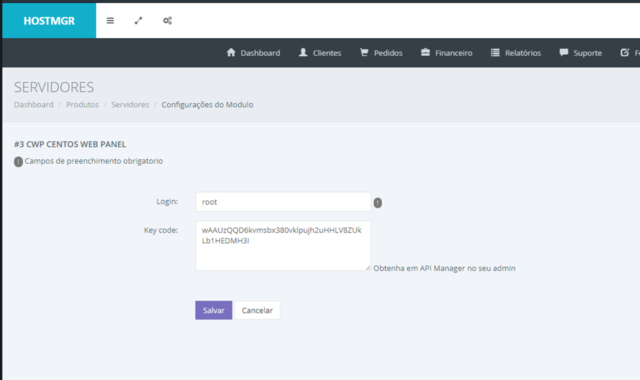Navigate to Servidores breadcrumb link
This screenshot has height=380, width=640.
coord(130,104)
